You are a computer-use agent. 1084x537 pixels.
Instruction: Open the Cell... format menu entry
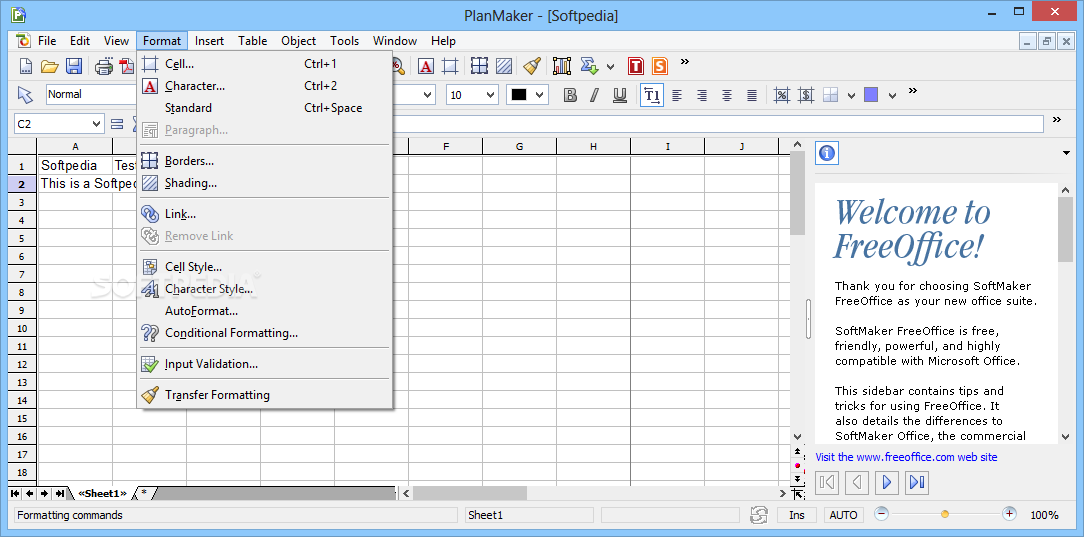click(265, 64)
